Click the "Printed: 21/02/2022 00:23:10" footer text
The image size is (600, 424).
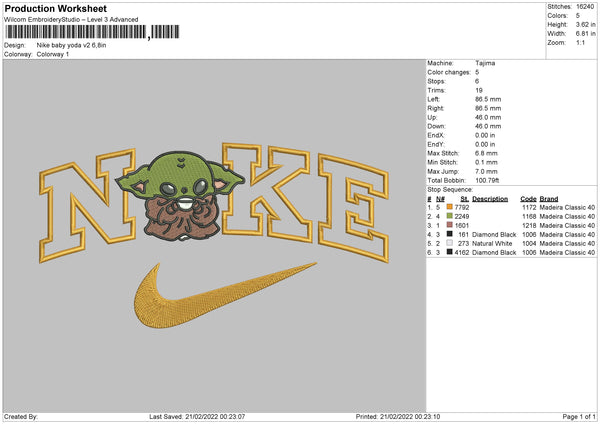398,416
